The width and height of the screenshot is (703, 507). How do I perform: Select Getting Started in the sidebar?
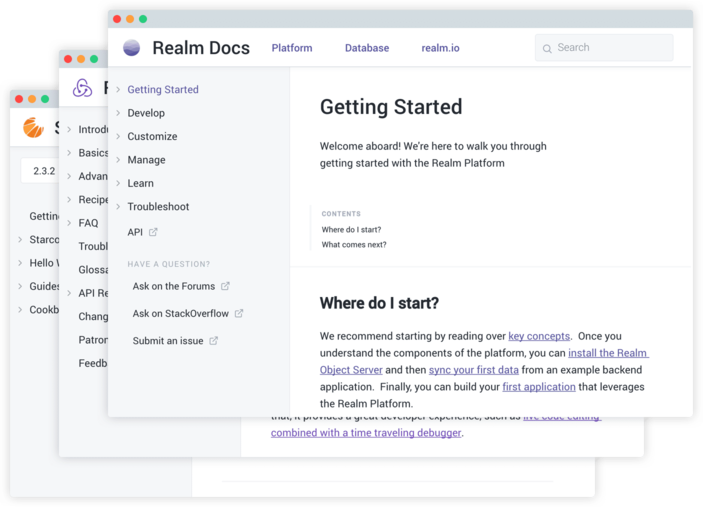[163, 90]
